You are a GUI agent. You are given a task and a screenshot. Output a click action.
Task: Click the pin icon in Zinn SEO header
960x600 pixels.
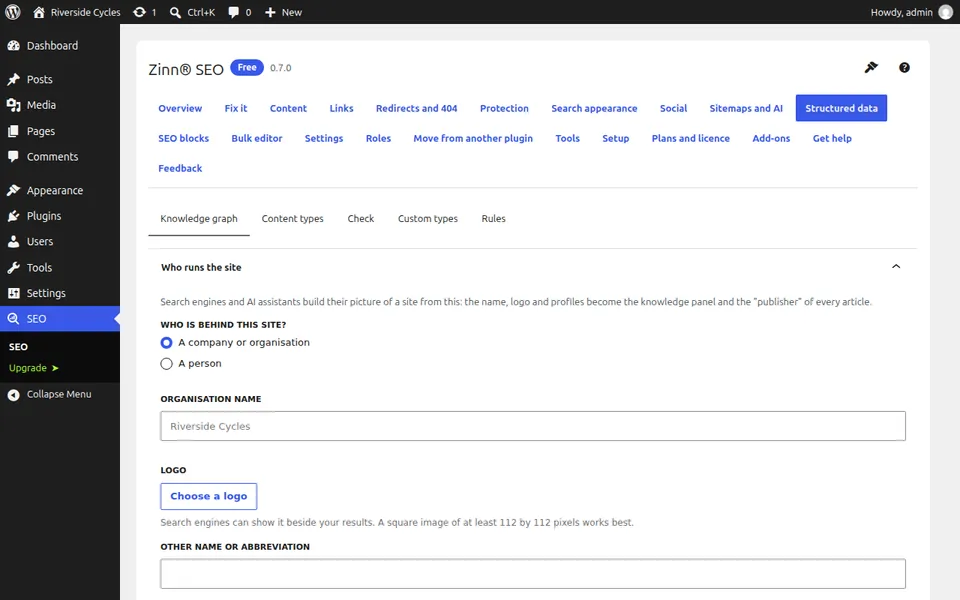pos(871,67)
